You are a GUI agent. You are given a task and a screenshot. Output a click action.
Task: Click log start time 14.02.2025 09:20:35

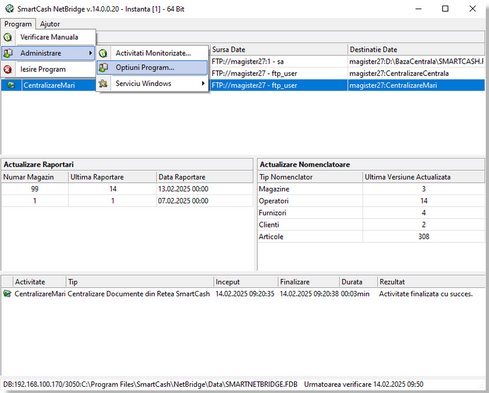(x=245, y=294)
